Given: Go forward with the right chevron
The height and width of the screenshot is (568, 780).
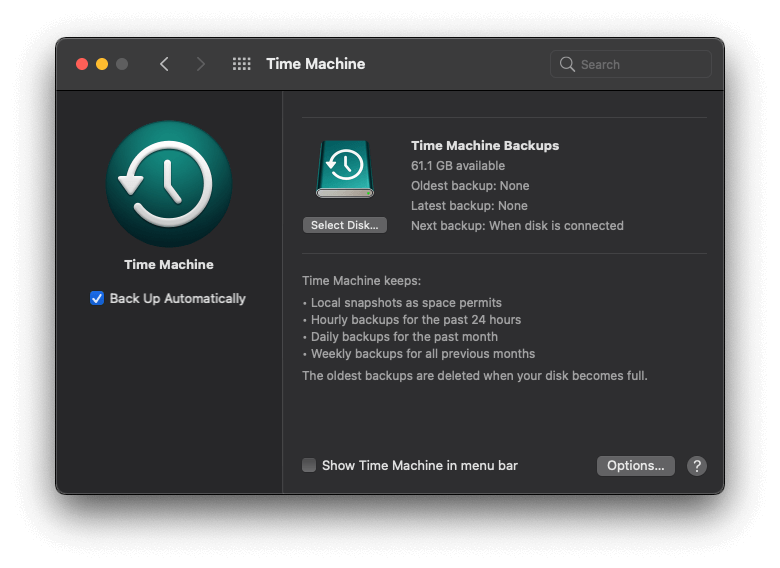Looking at the screenshot, I should pos(200,64).
